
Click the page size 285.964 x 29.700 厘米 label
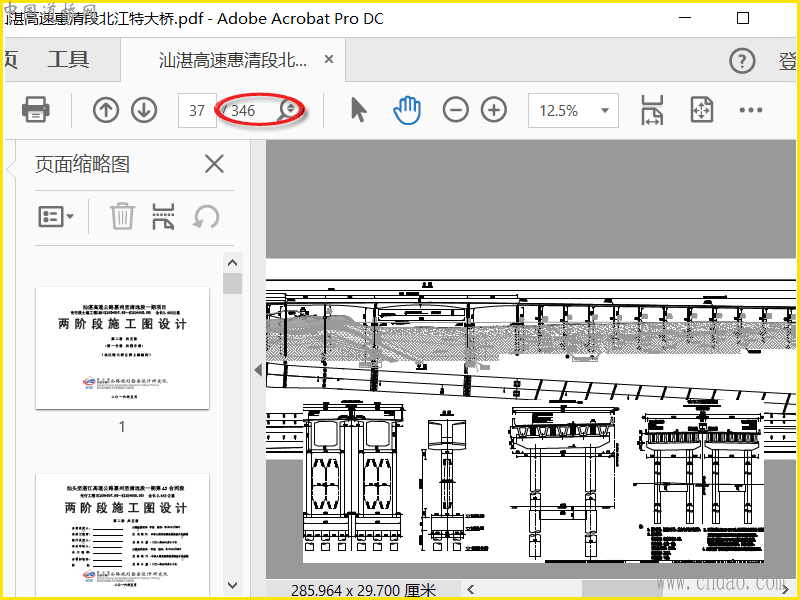pyautogui.click(x=363, y=590)
